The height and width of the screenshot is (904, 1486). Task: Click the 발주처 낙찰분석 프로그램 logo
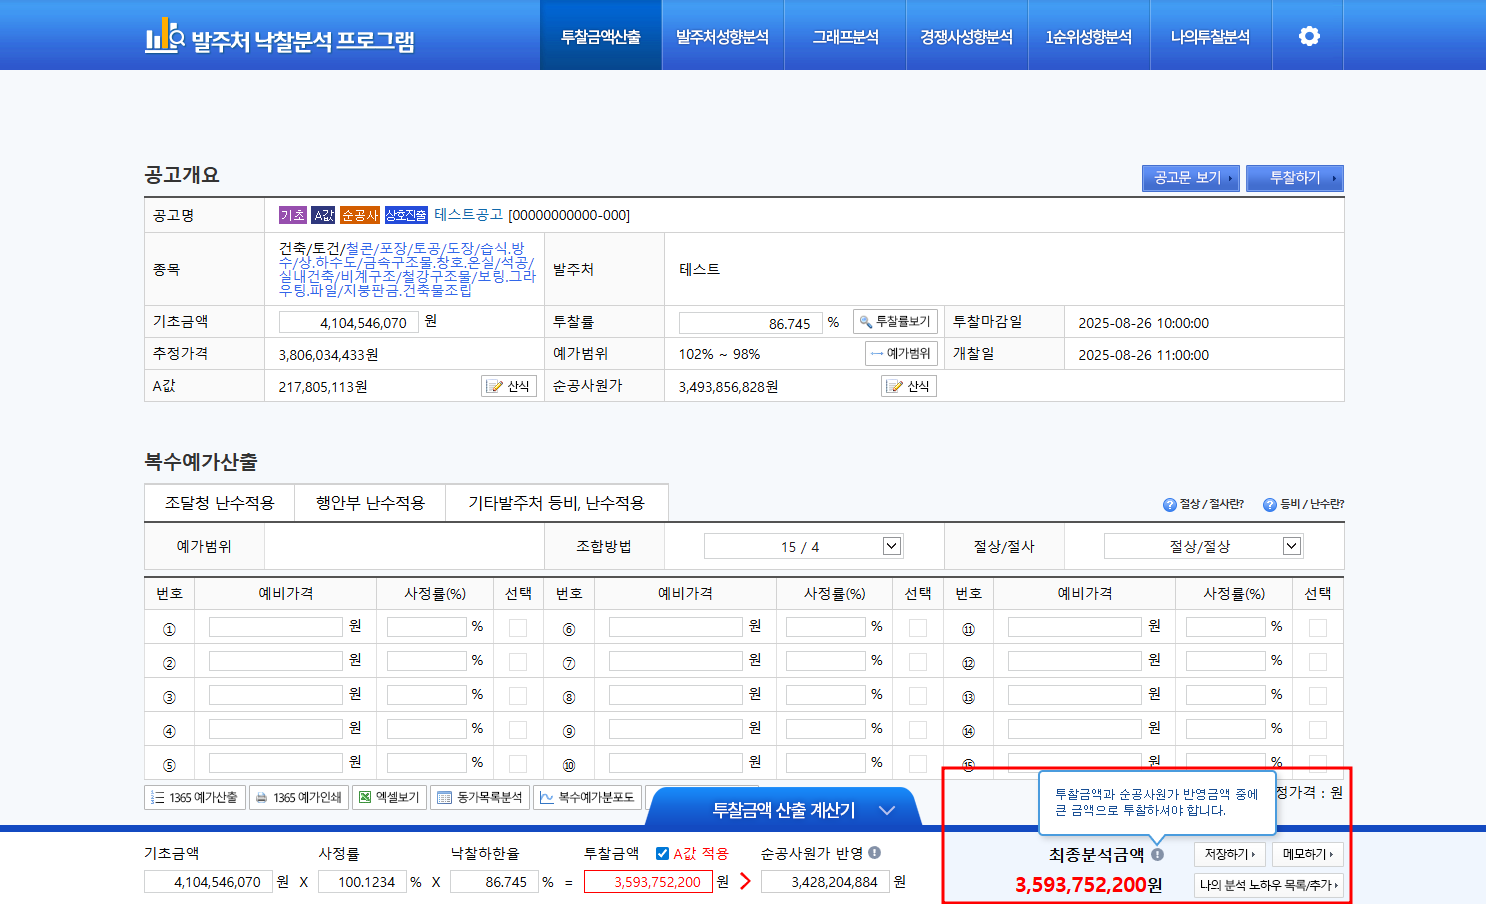(280, 38)
